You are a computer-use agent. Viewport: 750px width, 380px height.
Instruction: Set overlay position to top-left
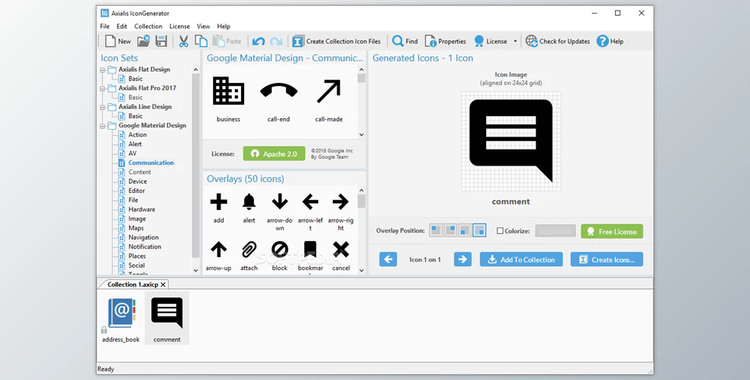tap(435, 230)
